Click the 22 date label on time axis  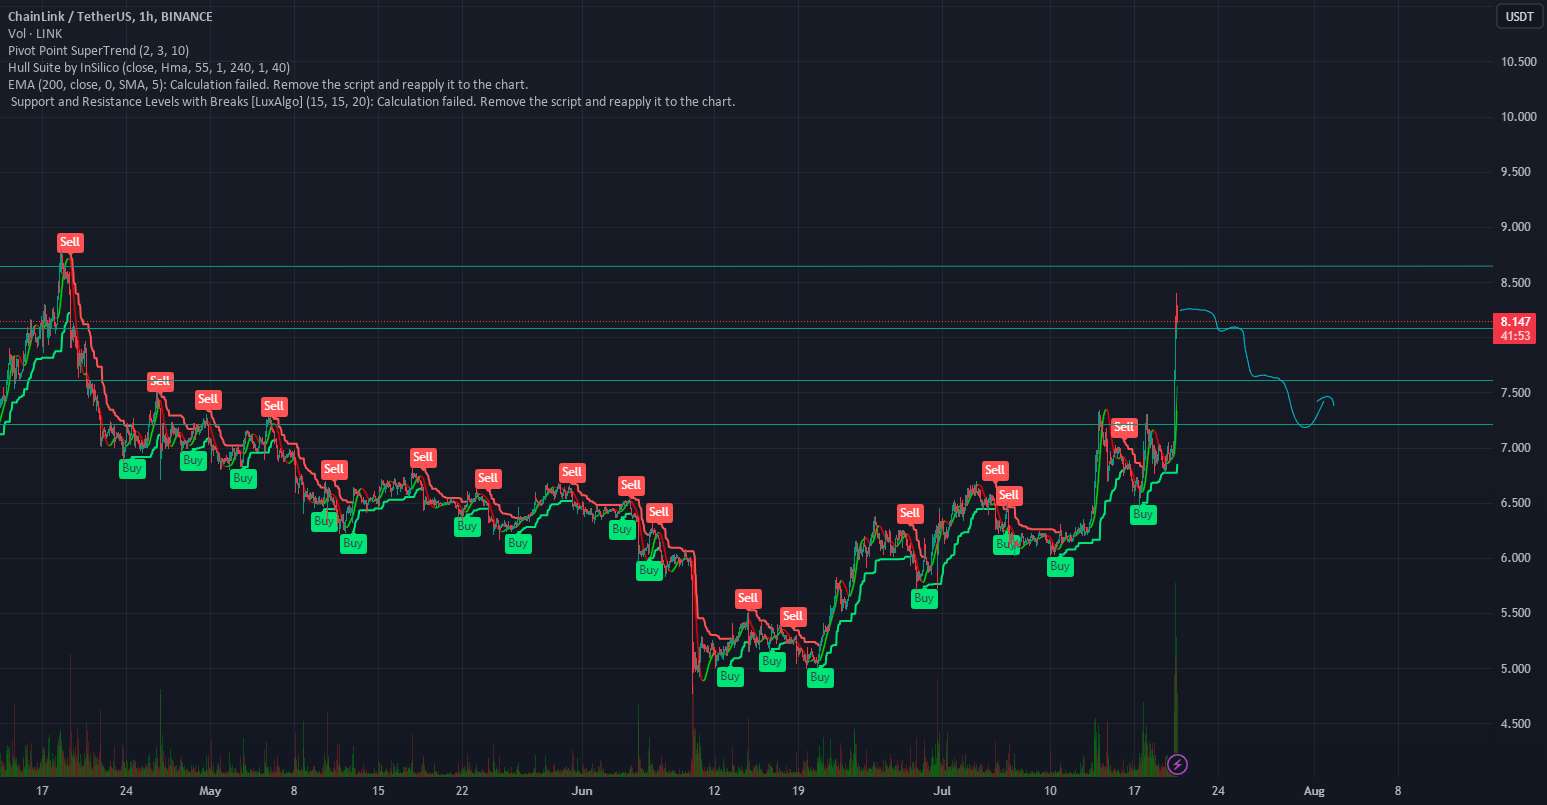click(462, 790)
